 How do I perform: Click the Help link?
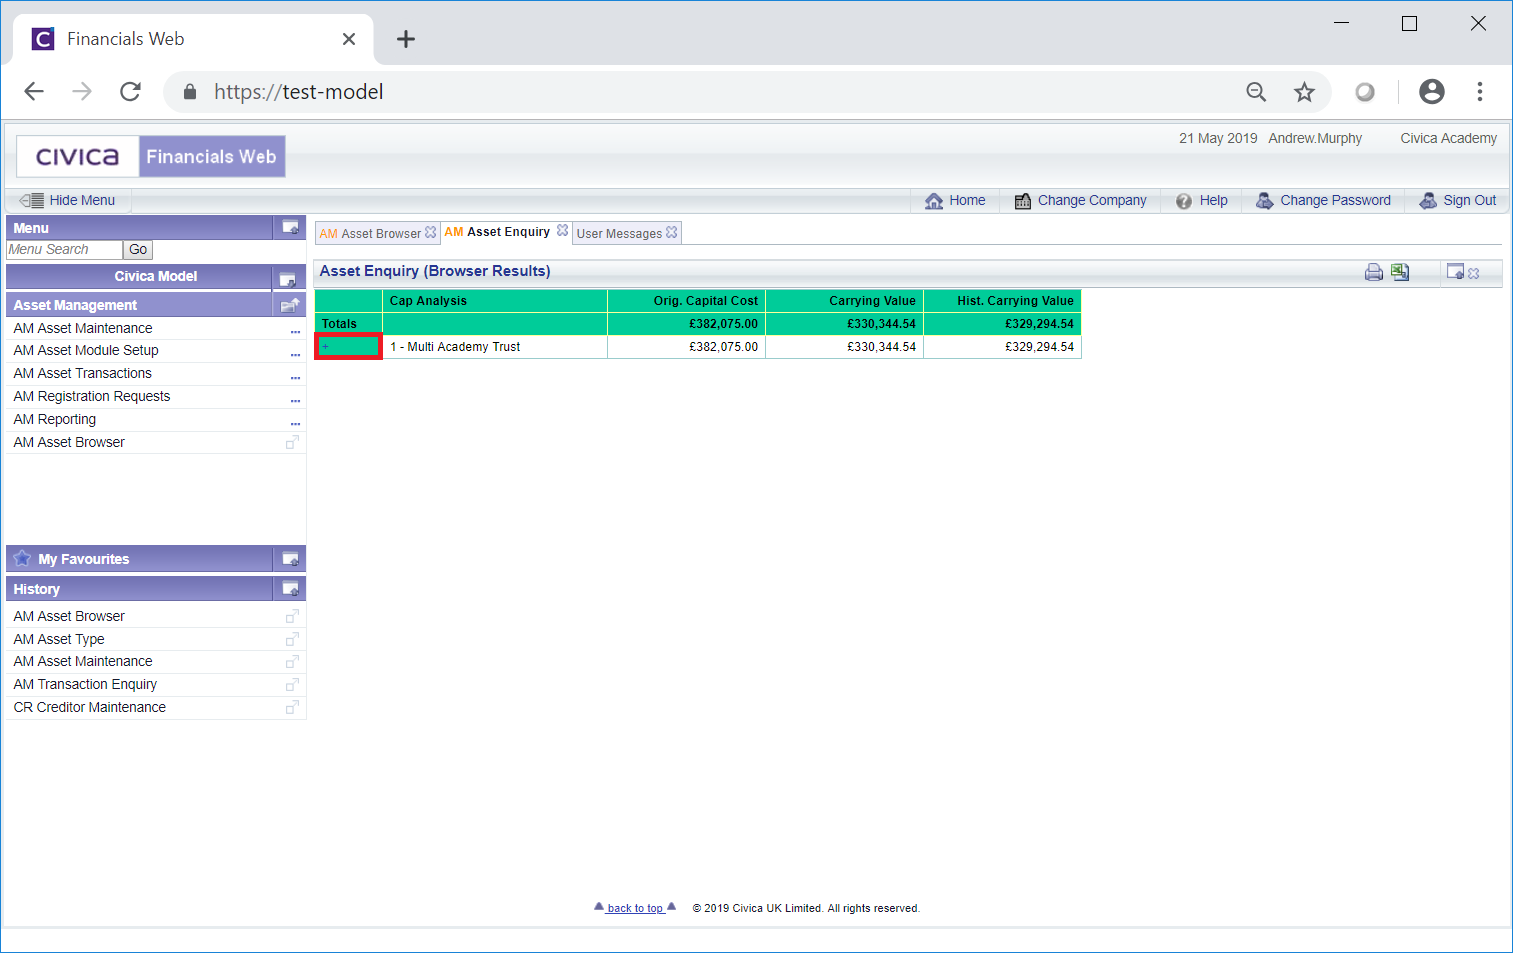point(1213,200)
